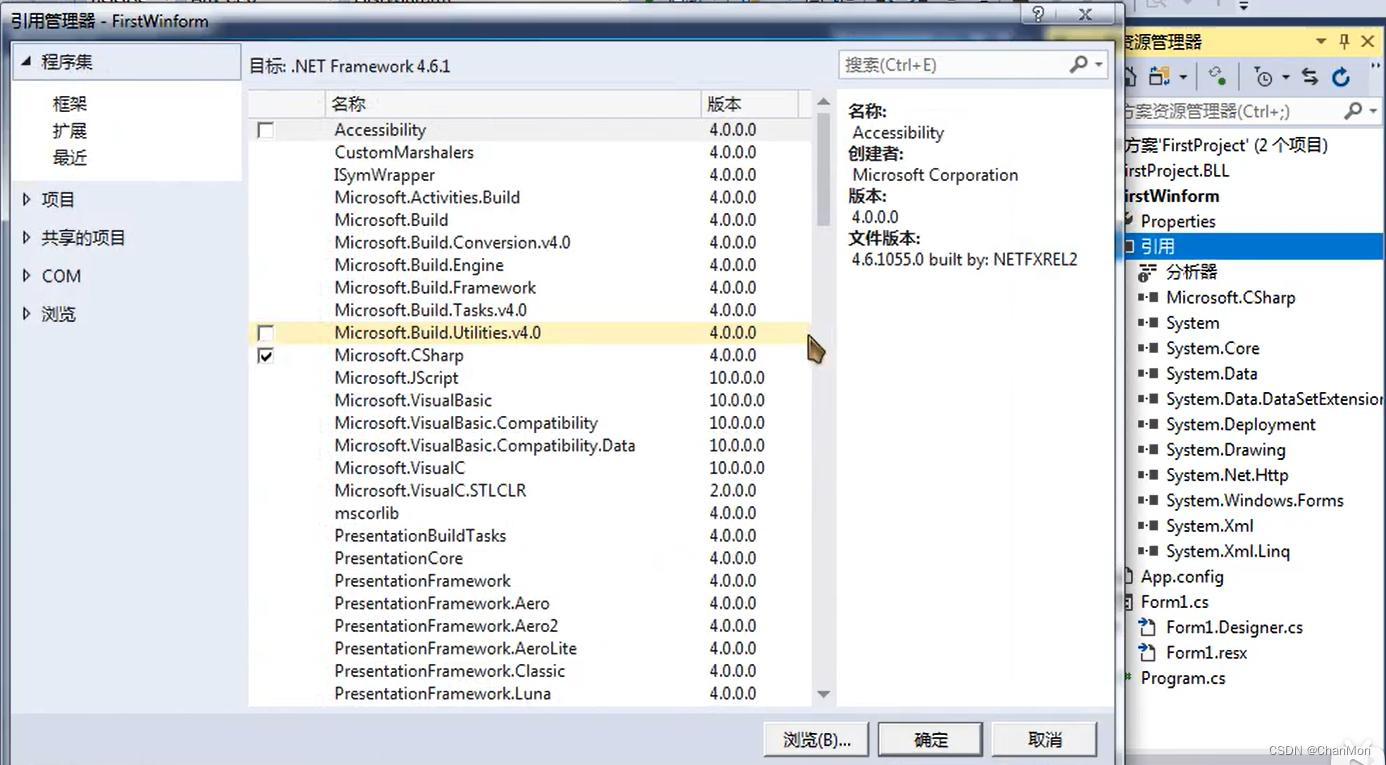
Task: Select the 框架 subcategory
Action: click(x=70, y=104)
